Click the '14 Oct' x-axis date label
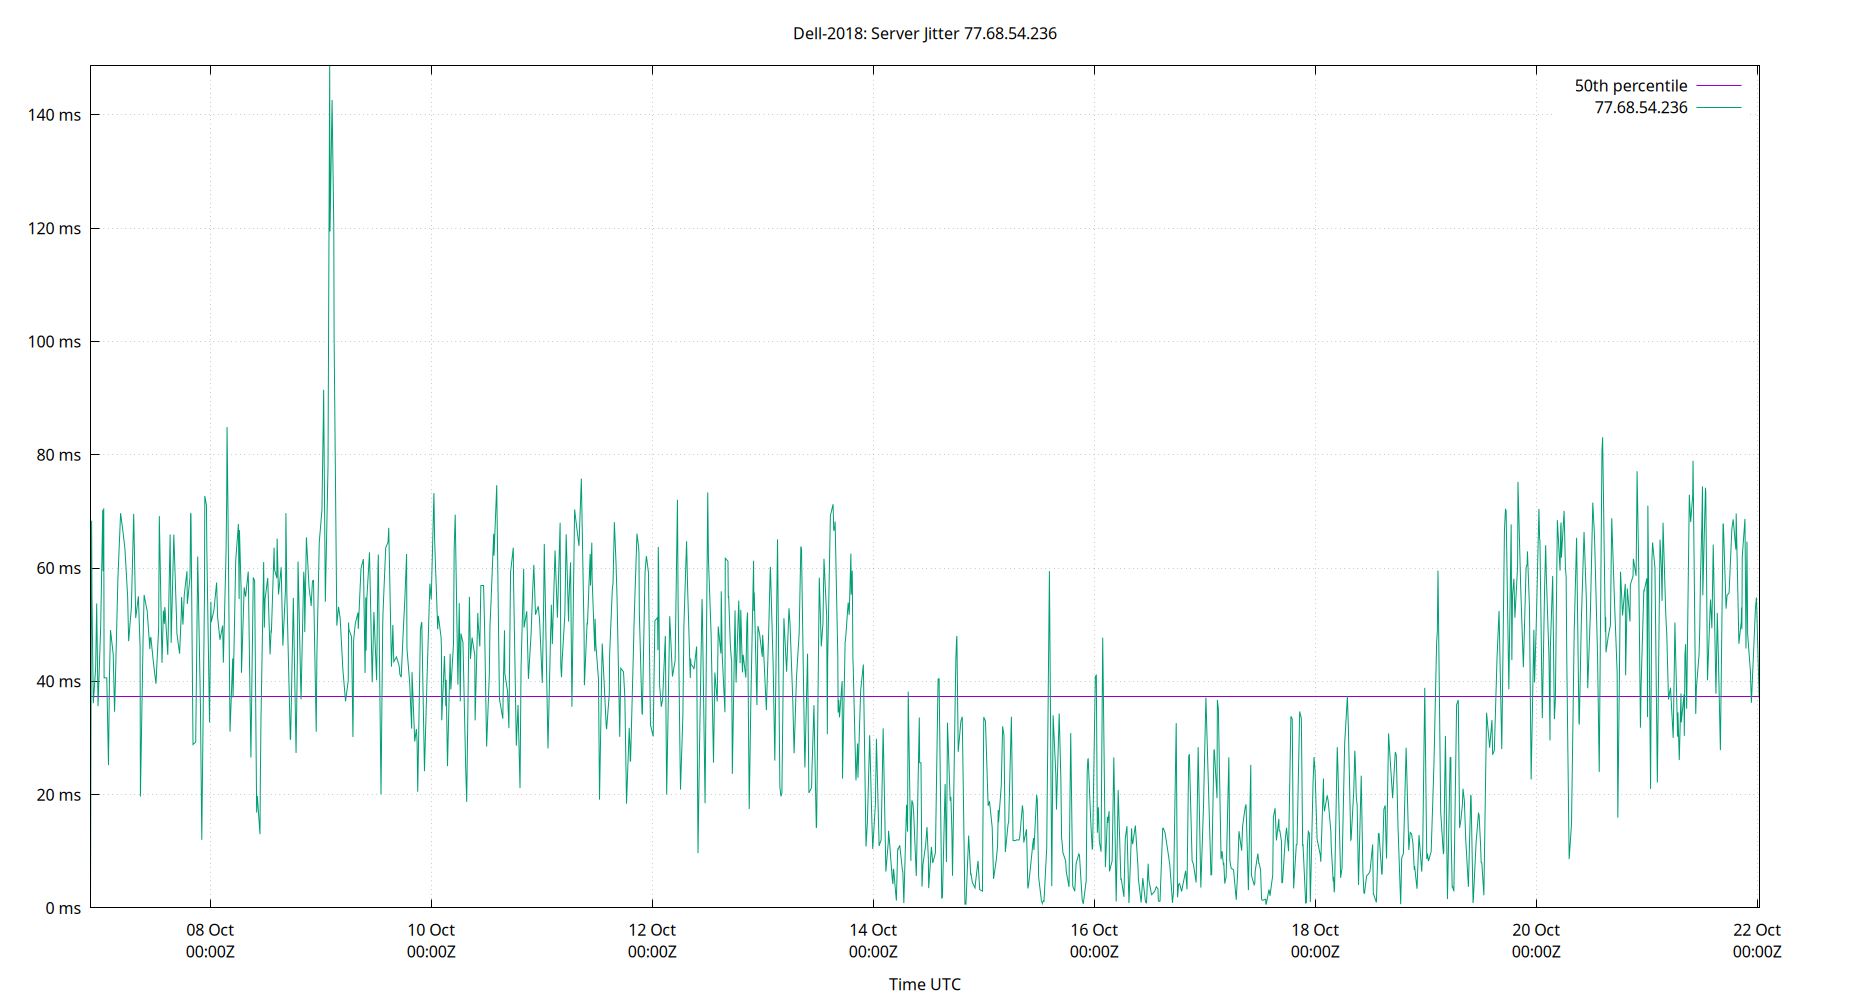The height and width of the screenshot is (1000, 1850). coord(873,930)
